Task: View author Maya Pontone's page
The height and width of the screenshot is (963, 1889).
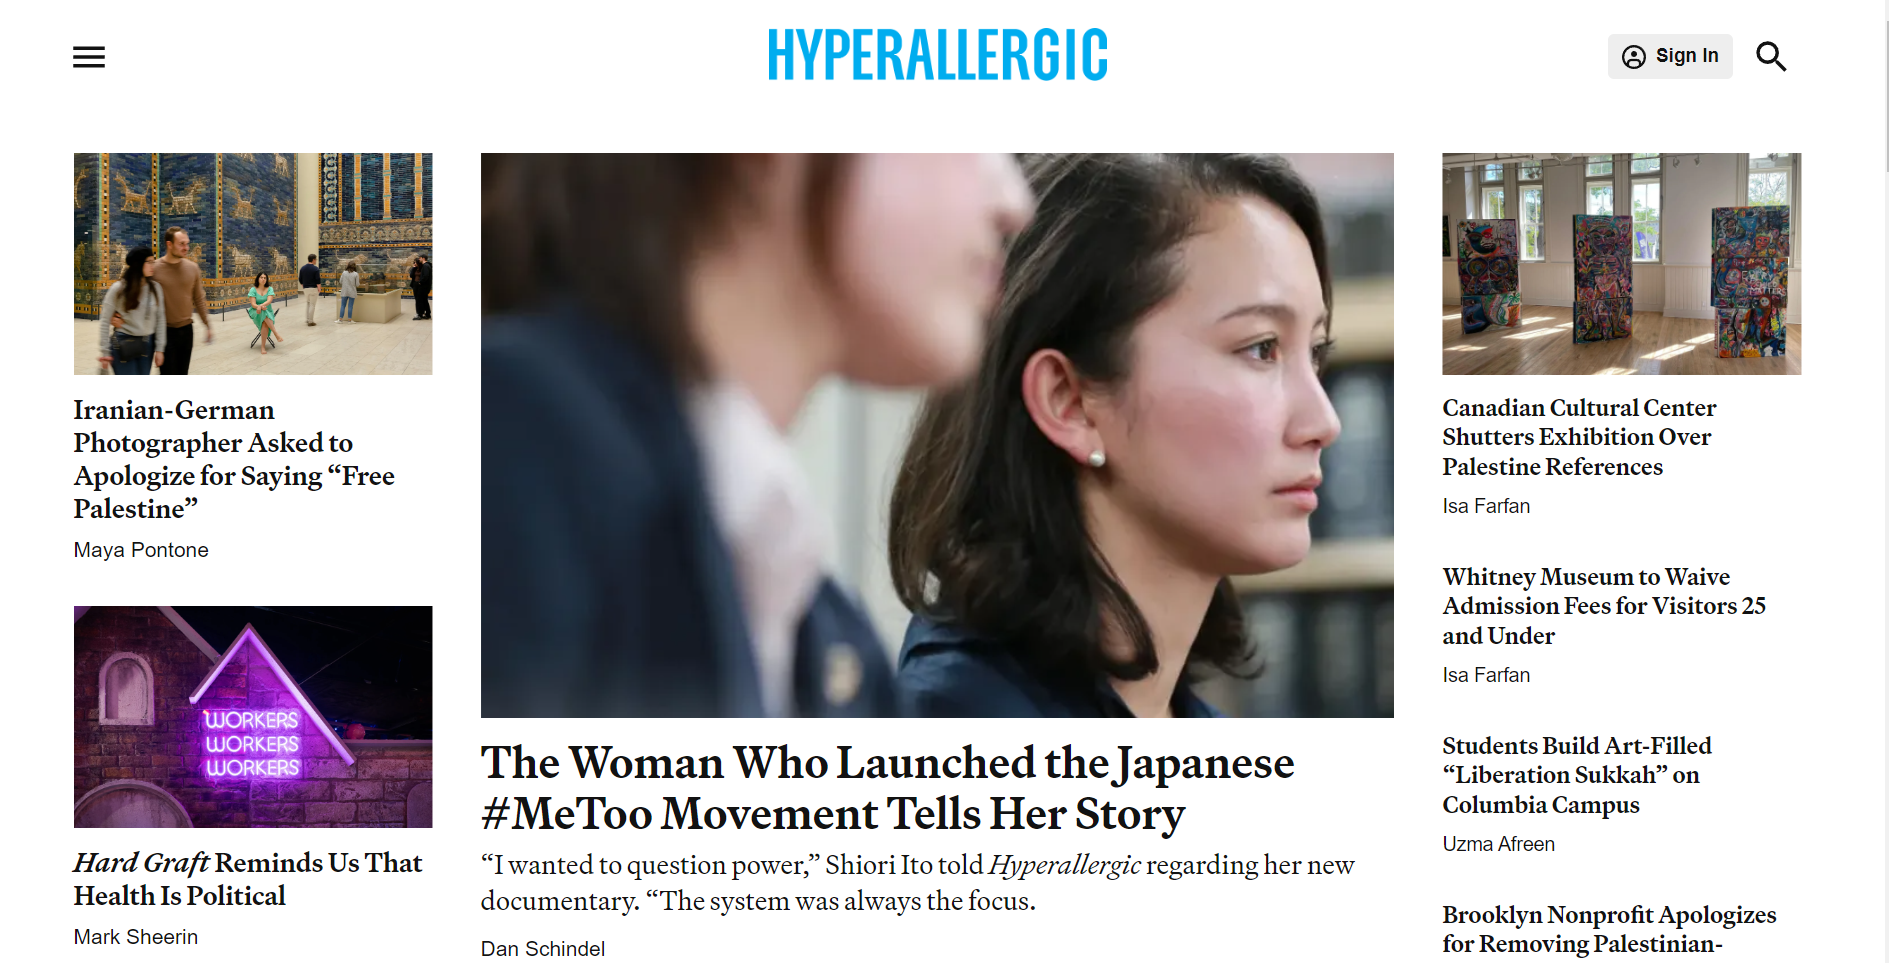Action: pyautogui.click(x=141, y=550)
